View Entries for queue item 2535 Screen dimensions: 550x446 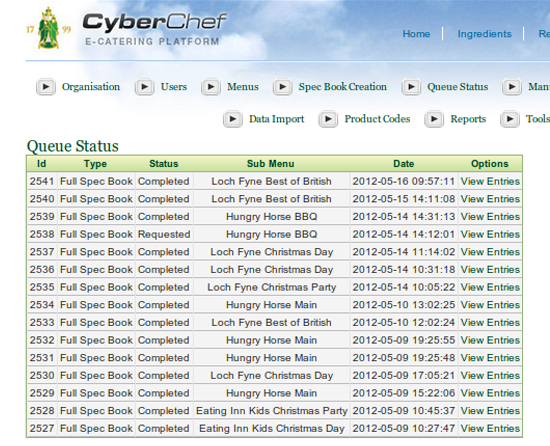(x=490, y=287)
